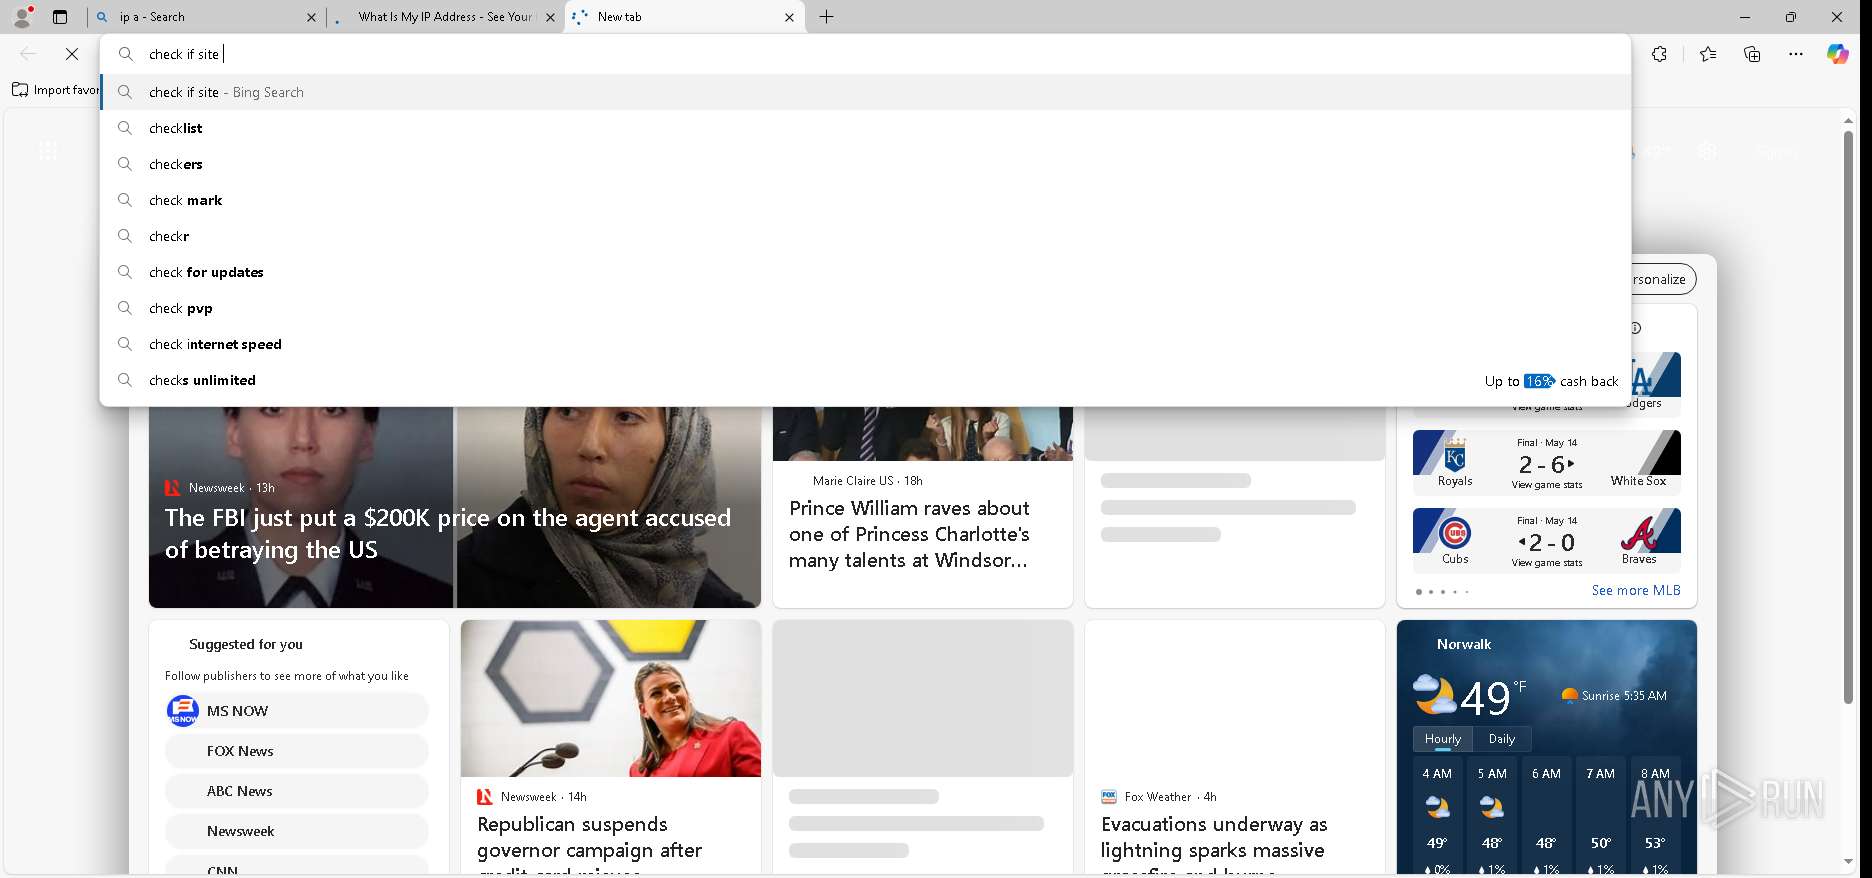Click the Braves team logo
Image resolution: width=1872 pixels, height=878 pixels.
(x=1639, y=532)
